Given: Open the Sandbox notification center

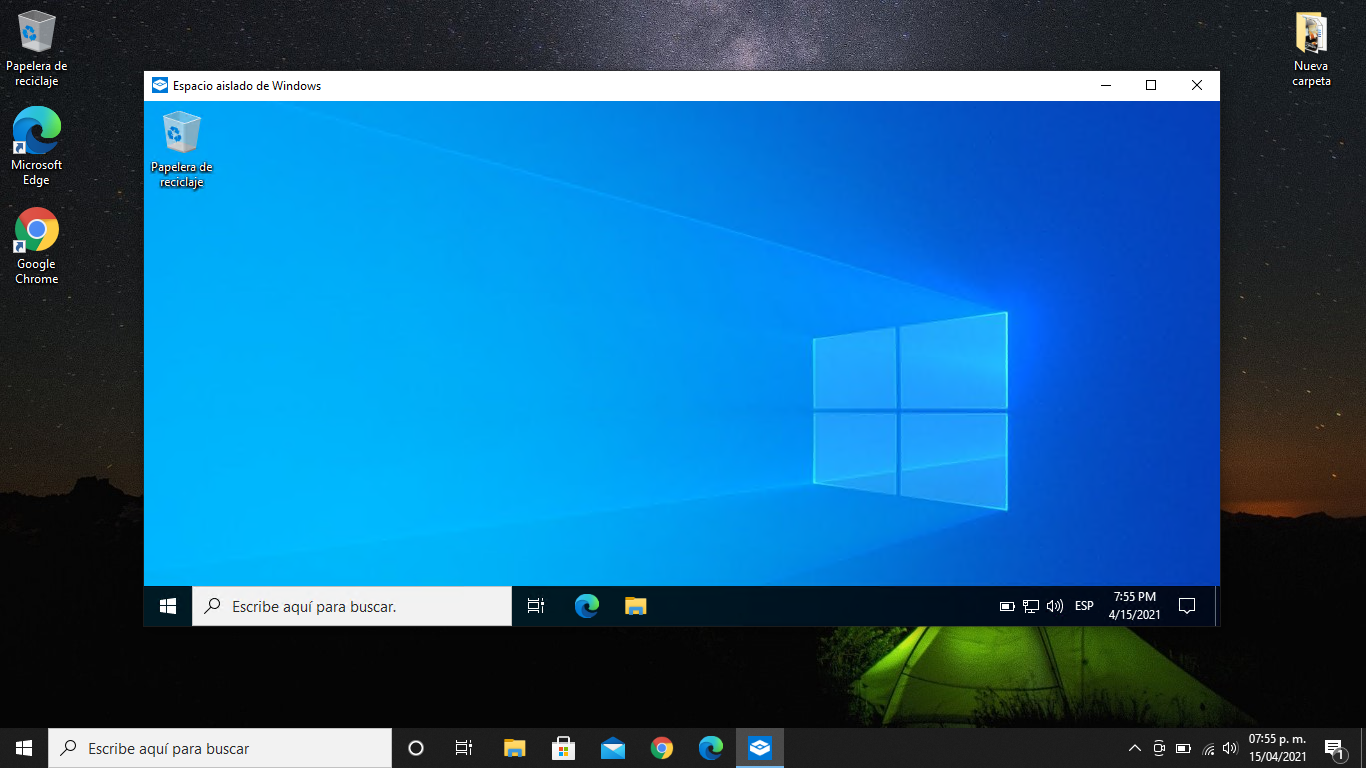Looking at the screenshot, I should pos(1187,606).
